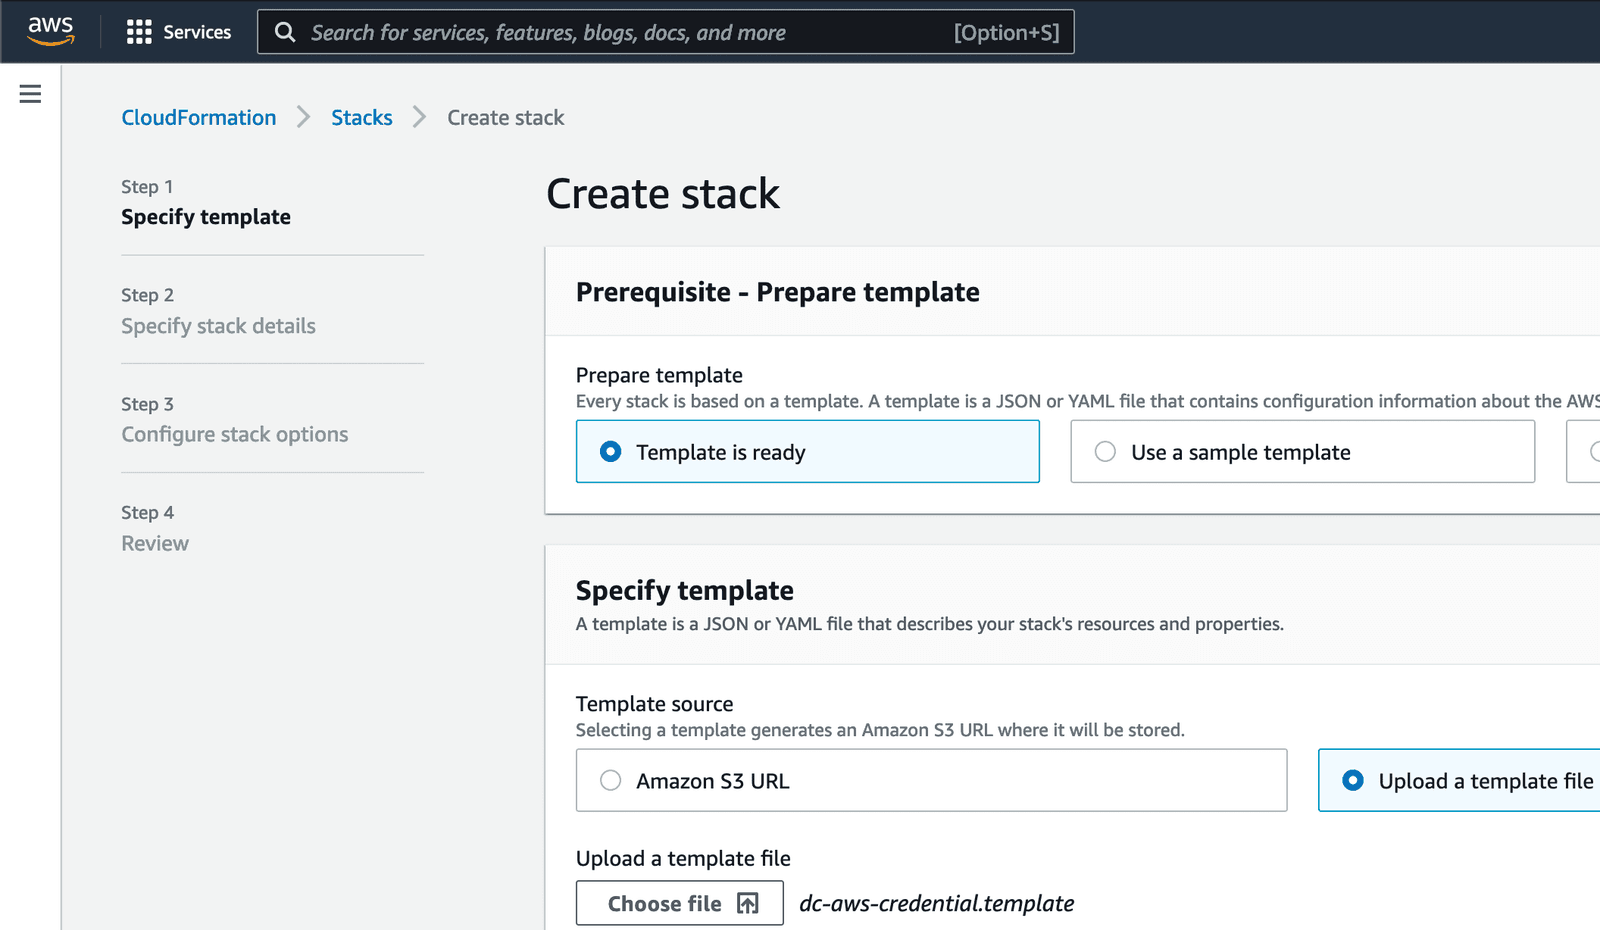This screenshot has height=930, width=1600.
Task: Jump to Step 2 Specify stack details
Action: [x=218, y=325]
